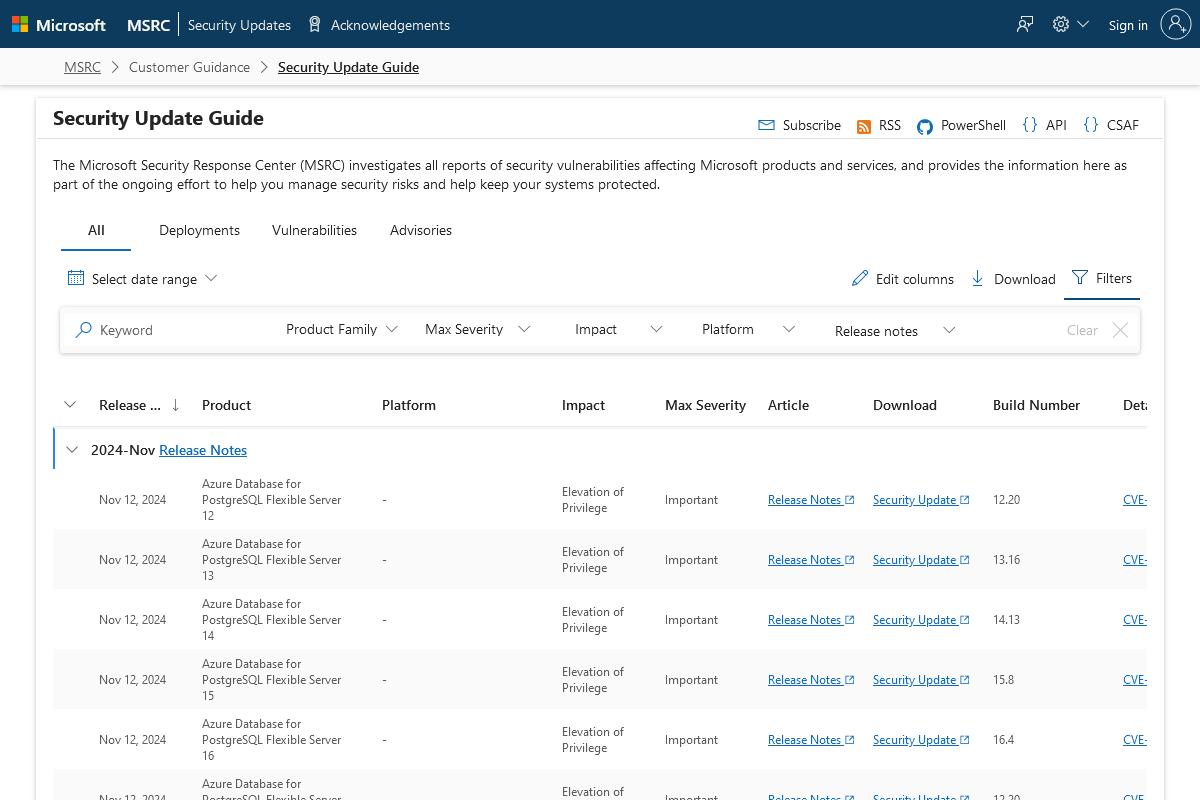The width and height of the screenshot is (1200, 800).
Task: Click the Microsoft logo
Action: 58,25
